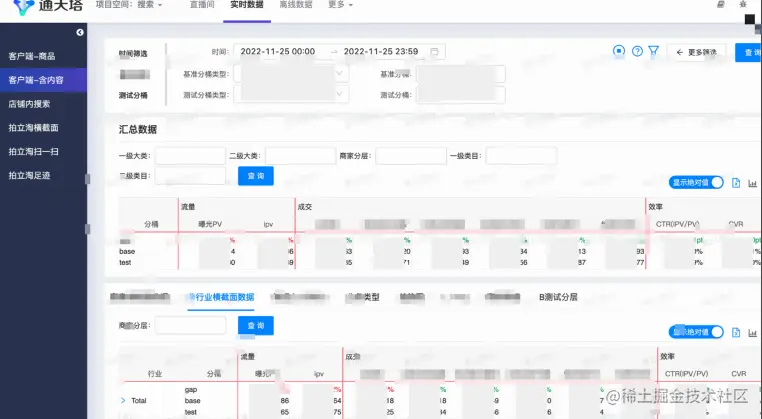Open 基准分桶类型 dropdown
Screen dimensions: 762x419
tap(291, 74)
